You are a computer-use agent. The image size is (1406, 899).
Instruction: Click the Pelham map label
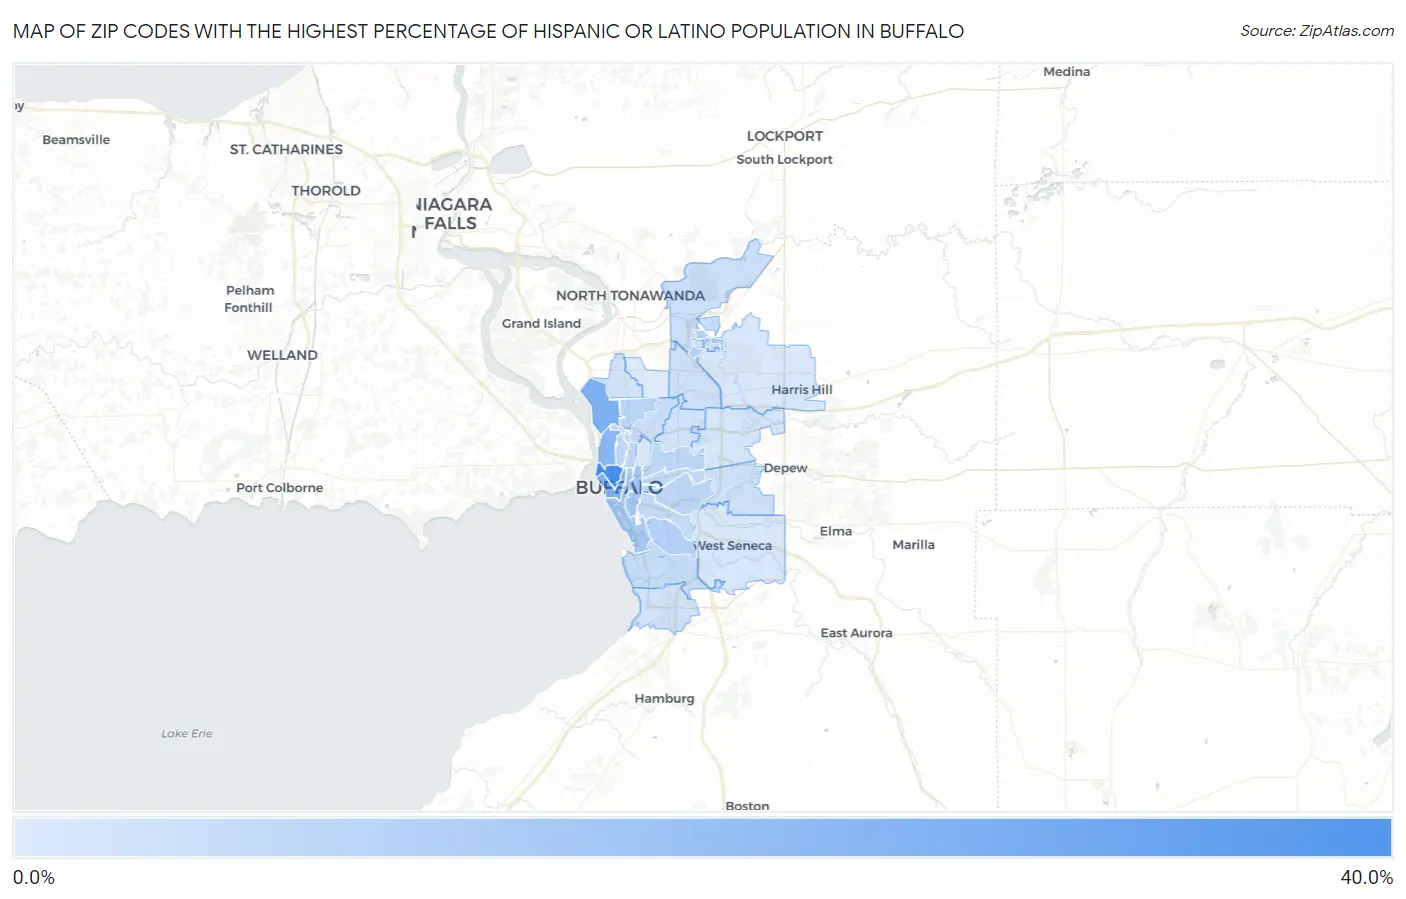point(250,290)
